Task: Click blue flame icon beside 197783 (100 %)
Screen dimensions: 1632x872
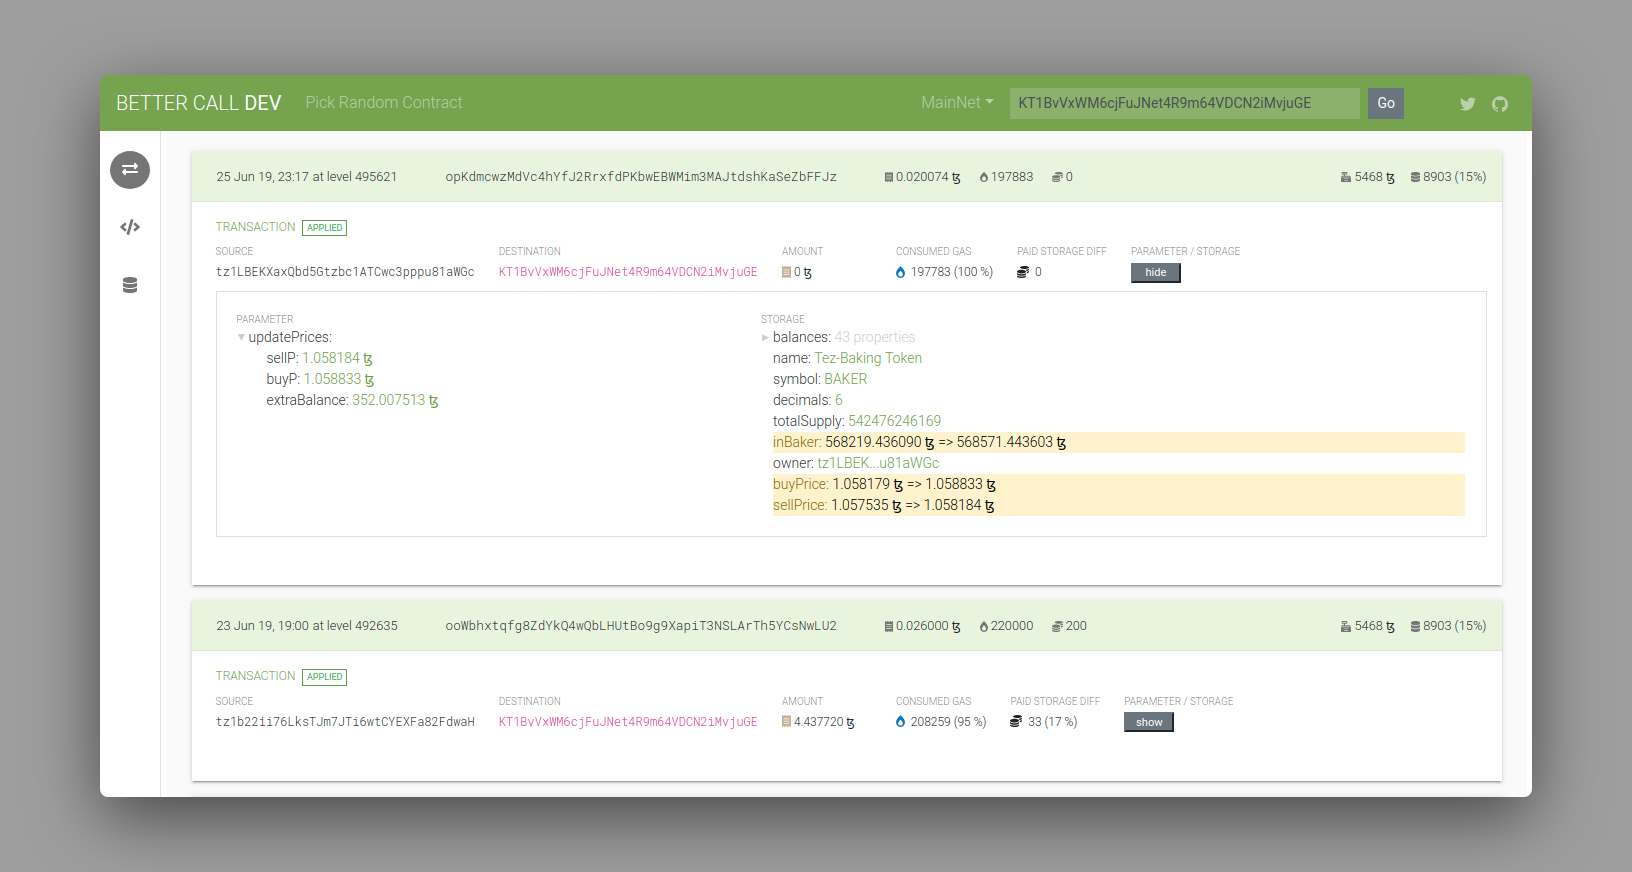Action: tap(900, 272)
